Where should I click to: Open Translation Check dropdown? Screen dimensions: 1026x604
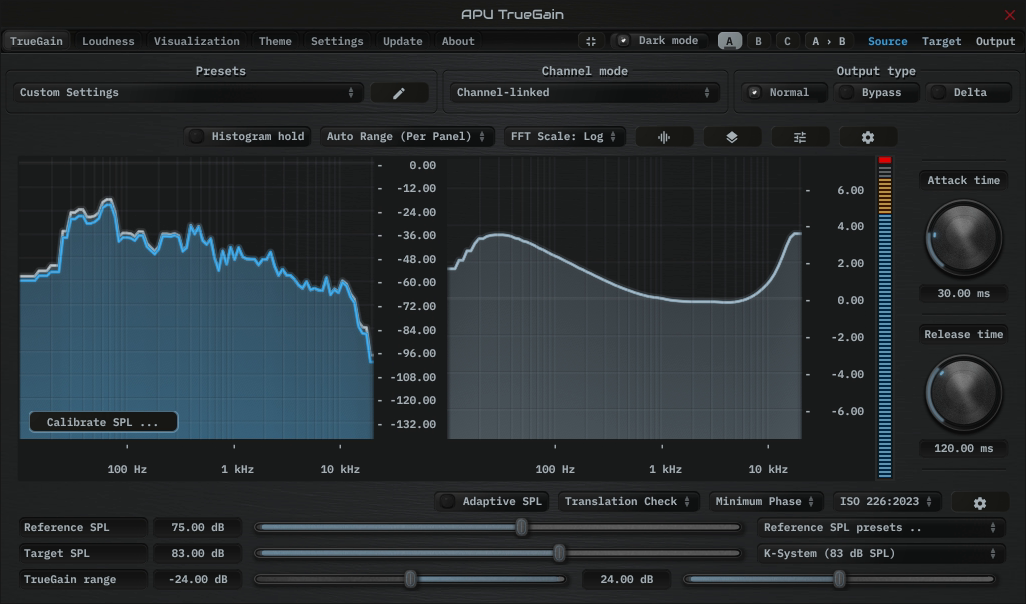[628, 501]
